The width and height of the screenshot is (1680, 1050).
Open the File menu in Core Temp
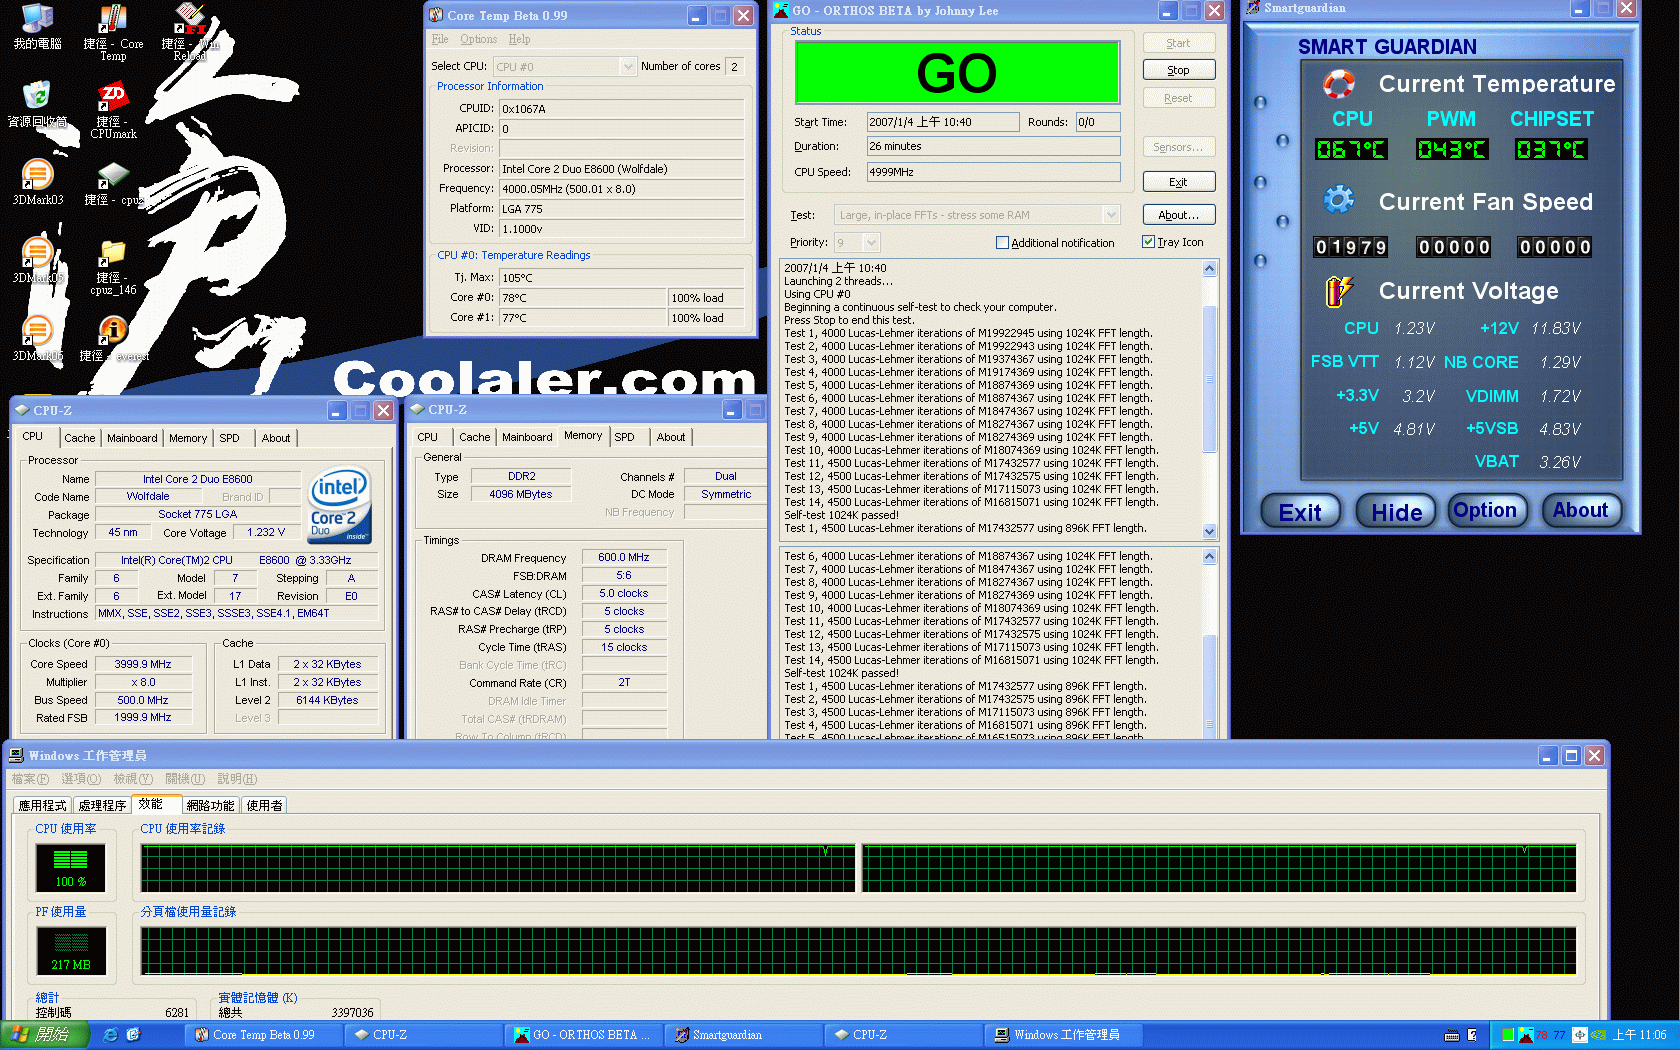tap(440, 39)
